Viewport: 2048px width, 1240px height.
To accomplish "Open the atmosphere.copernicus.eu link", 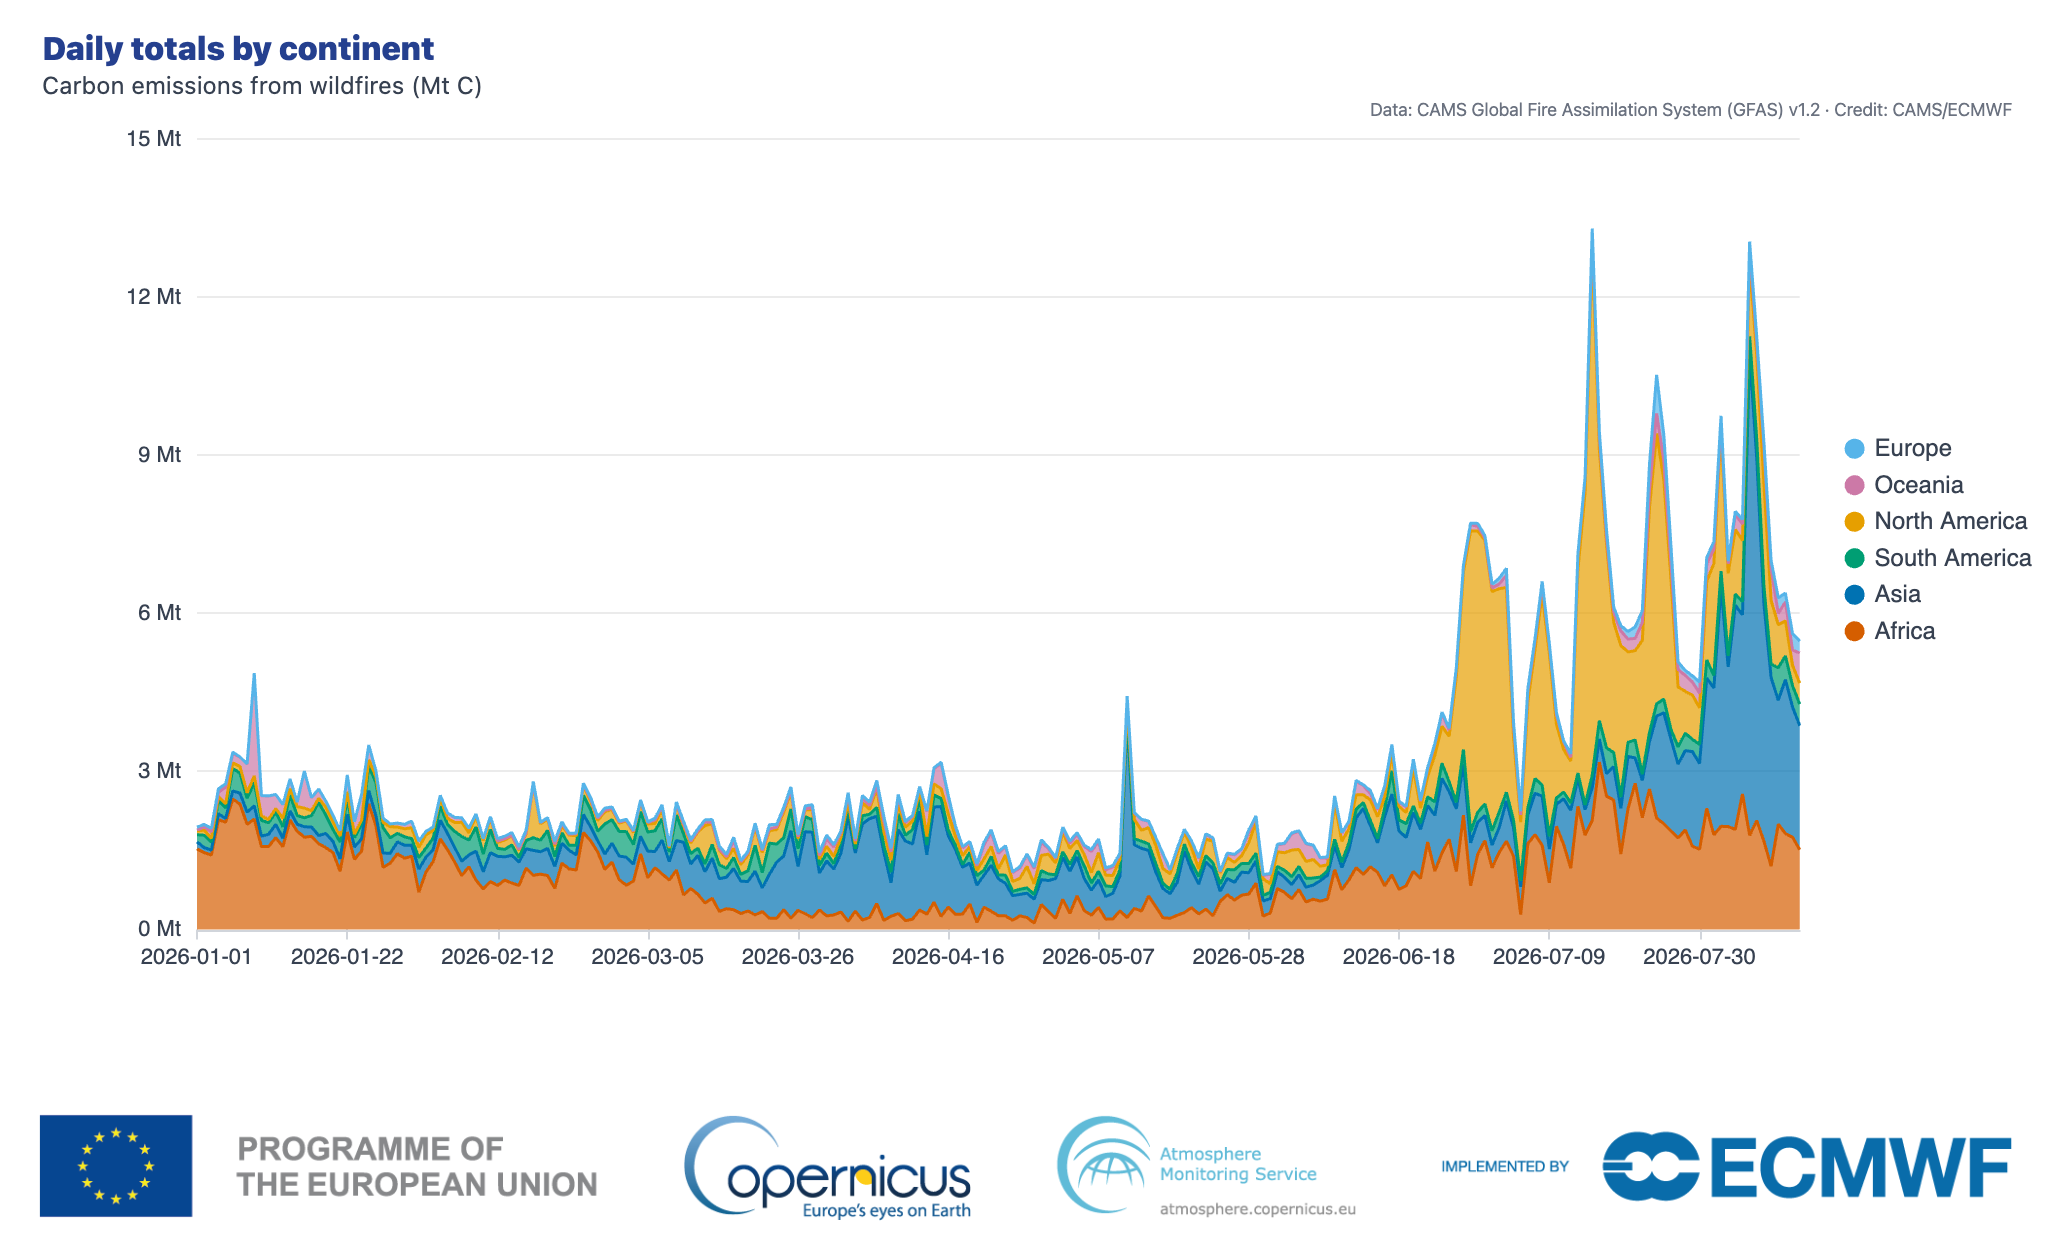I will click(1257, 1209).
